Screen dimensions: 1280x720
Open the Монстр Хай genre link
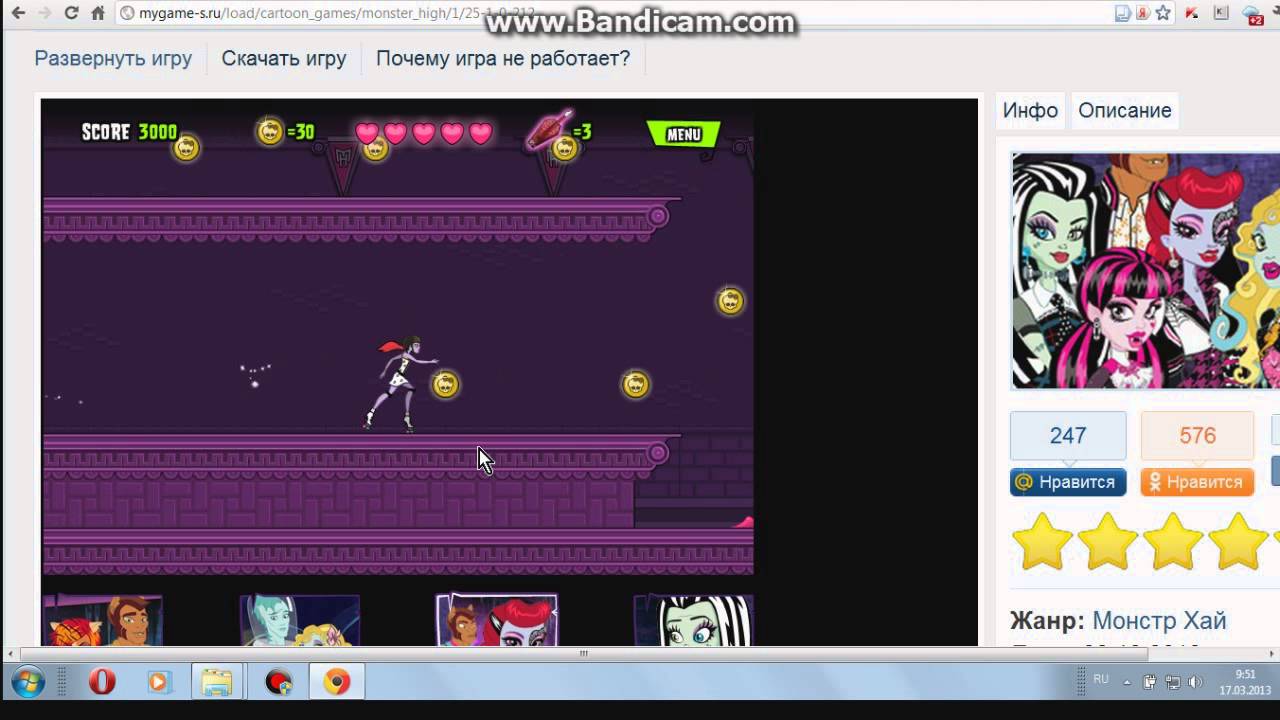click(x=1159, y=621)
